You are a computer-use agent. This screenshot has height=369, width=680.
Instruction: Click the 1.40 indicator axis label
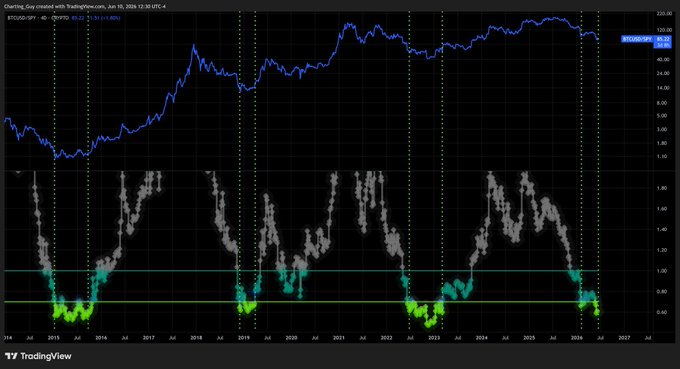pyautogui.click(x=662, y=229)
